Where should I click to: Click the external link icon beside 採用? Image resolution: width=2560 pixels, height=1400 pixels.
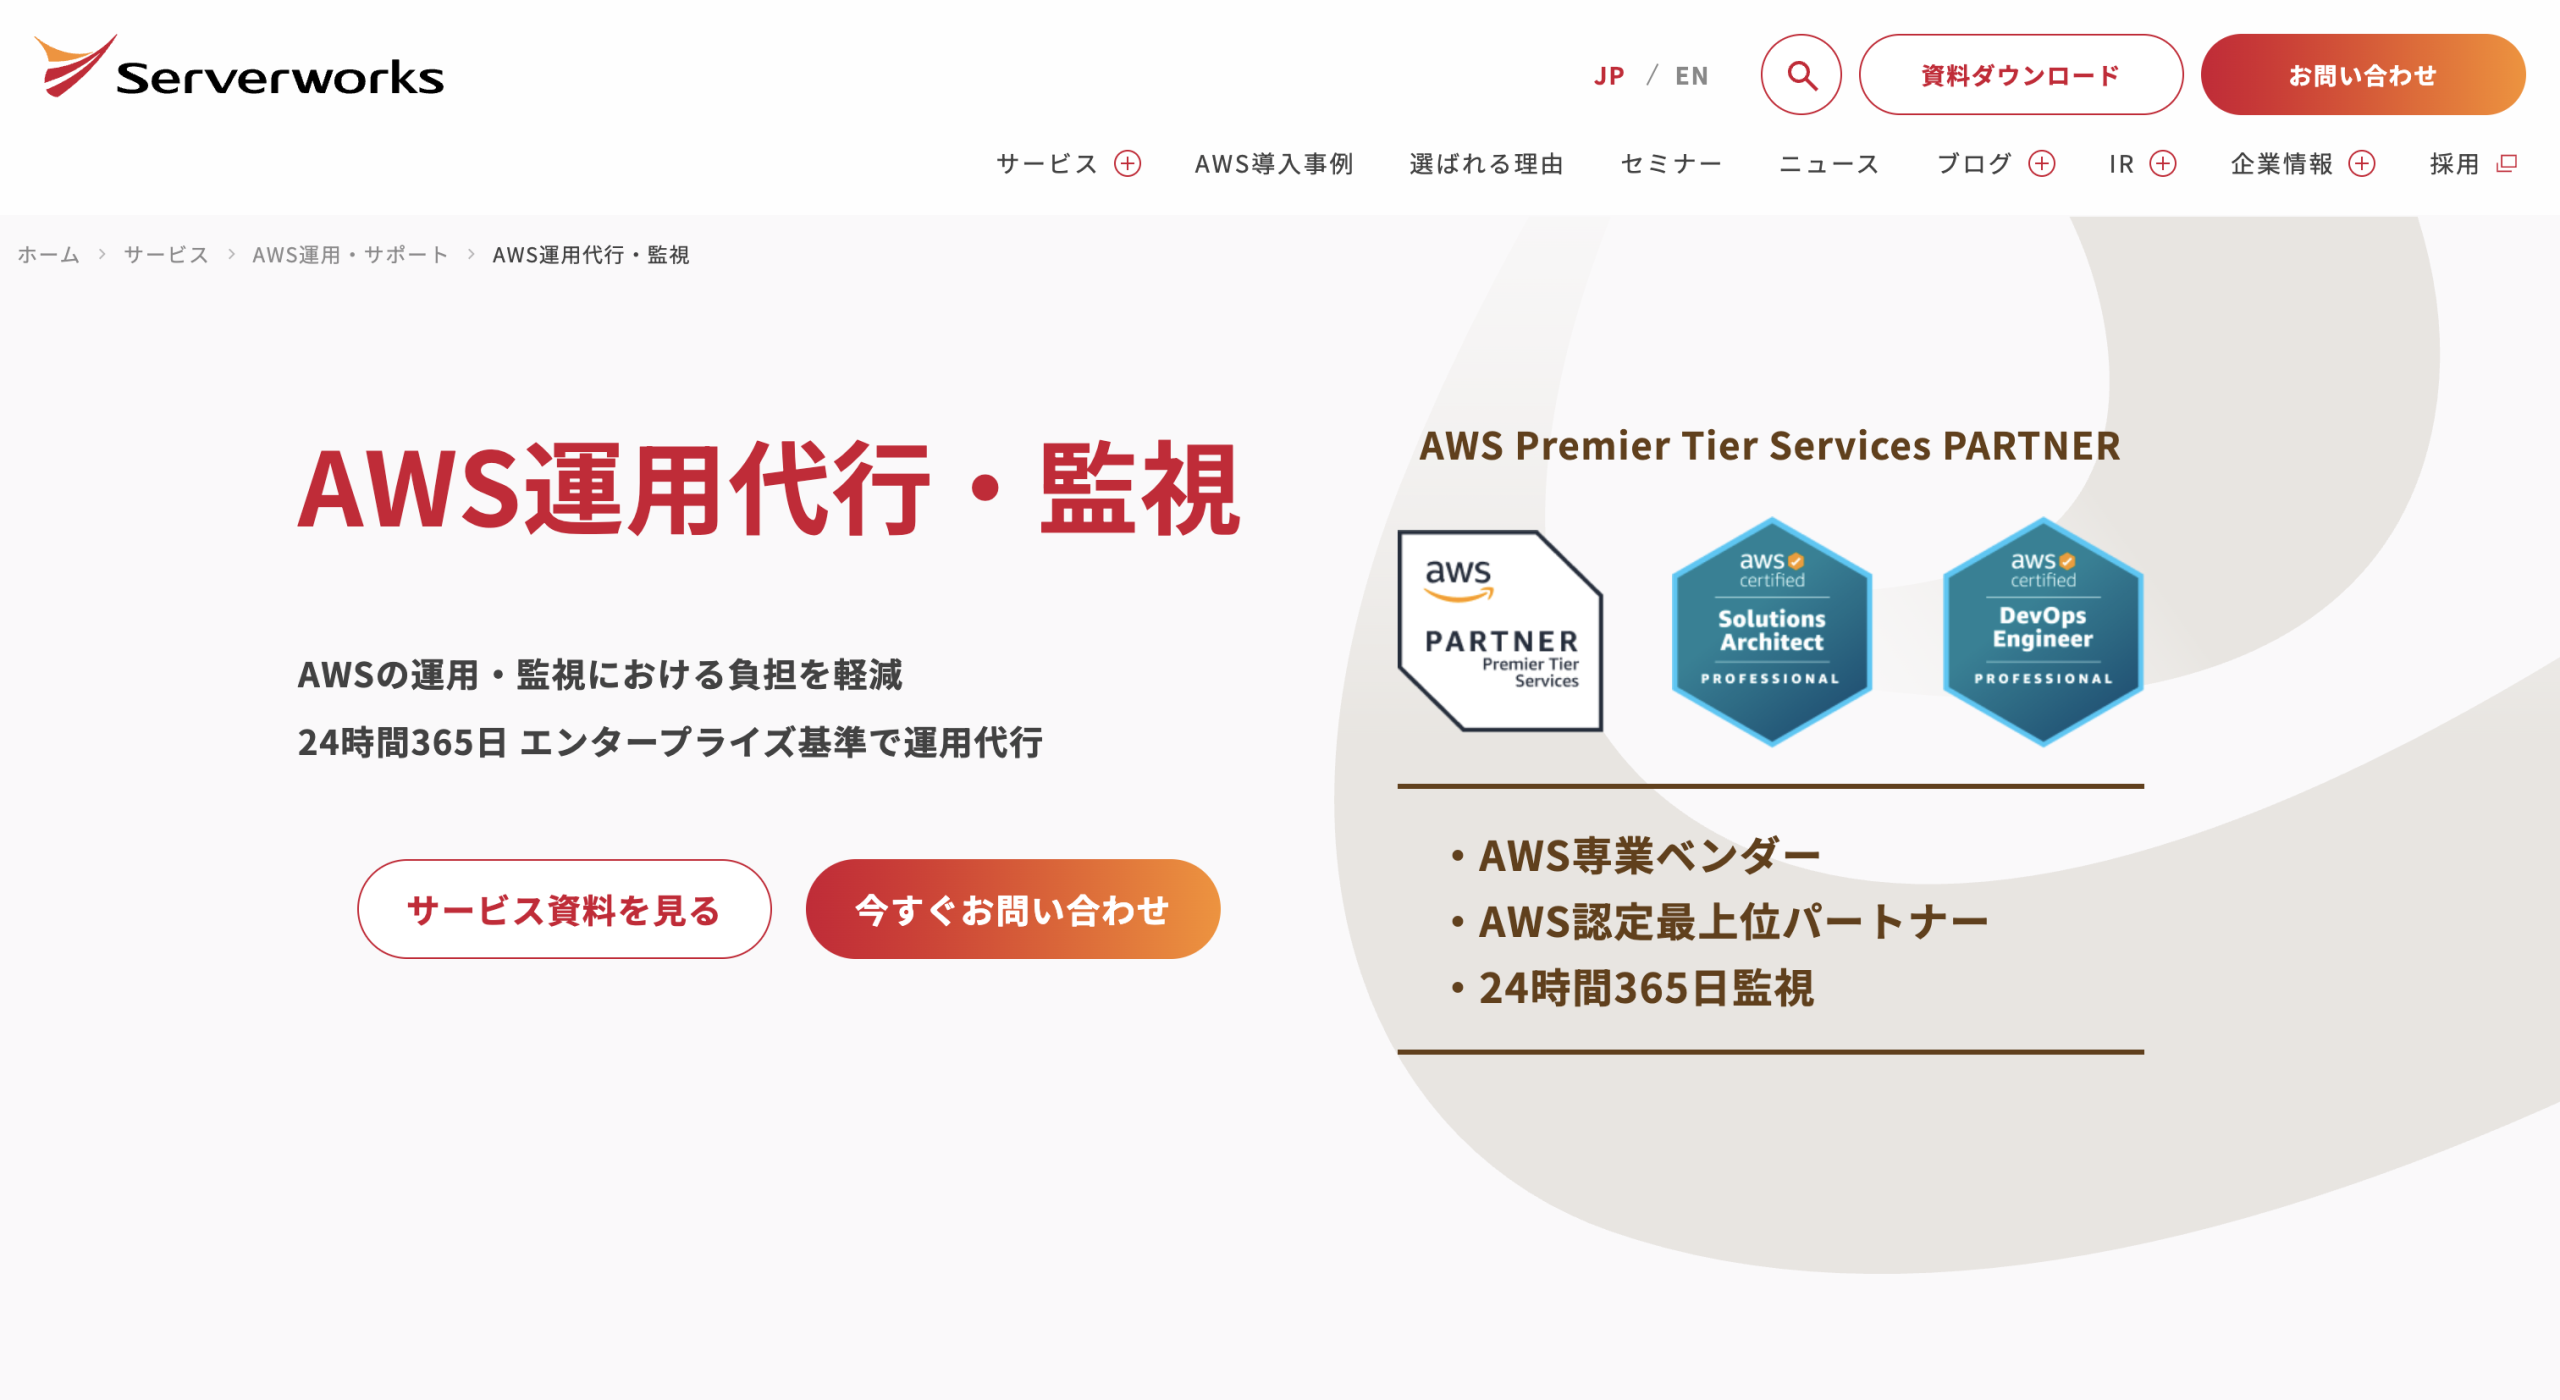[2507, 163]
